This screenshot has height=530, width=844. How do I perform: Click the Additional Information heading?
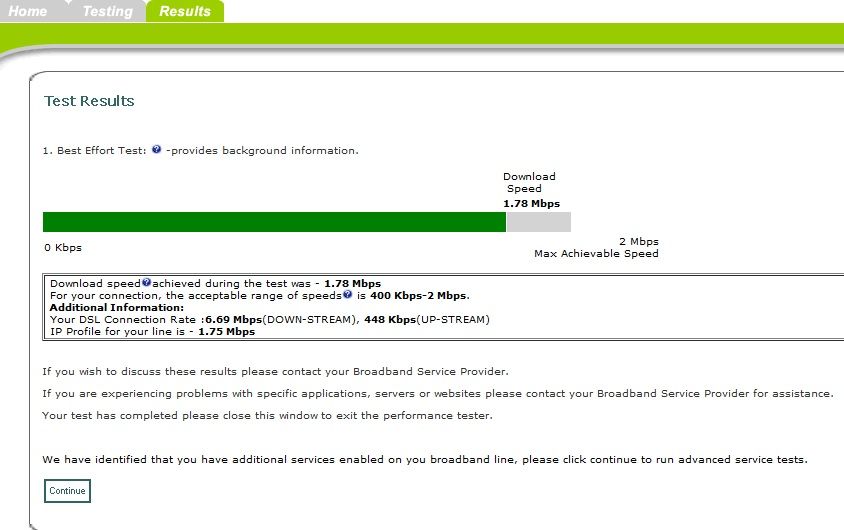point(117,307)
